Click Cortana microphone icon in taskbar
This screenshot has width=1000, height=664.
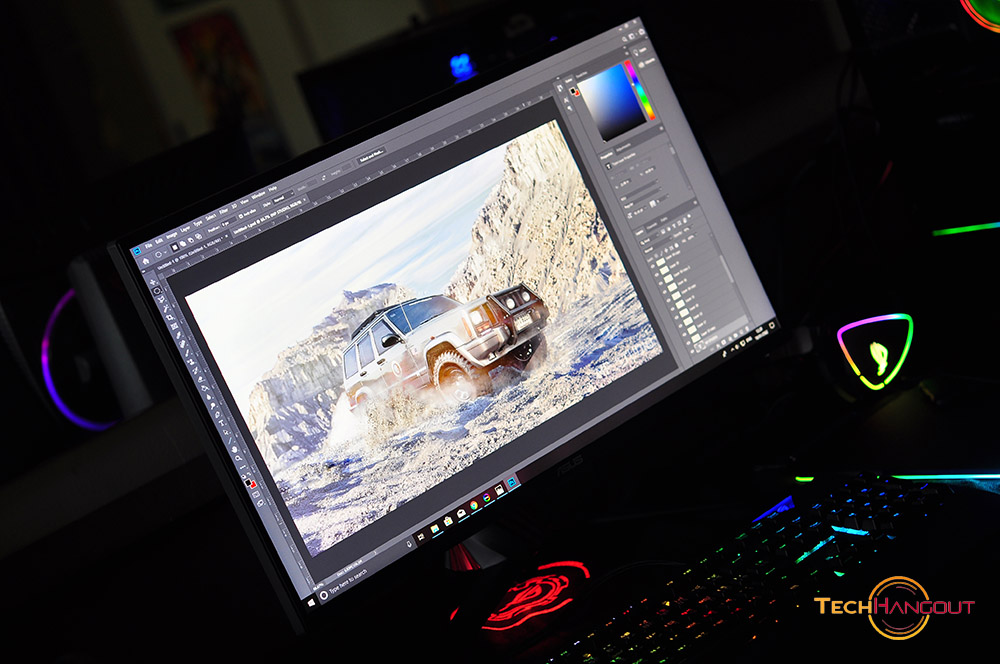click(x=409, y=545)
